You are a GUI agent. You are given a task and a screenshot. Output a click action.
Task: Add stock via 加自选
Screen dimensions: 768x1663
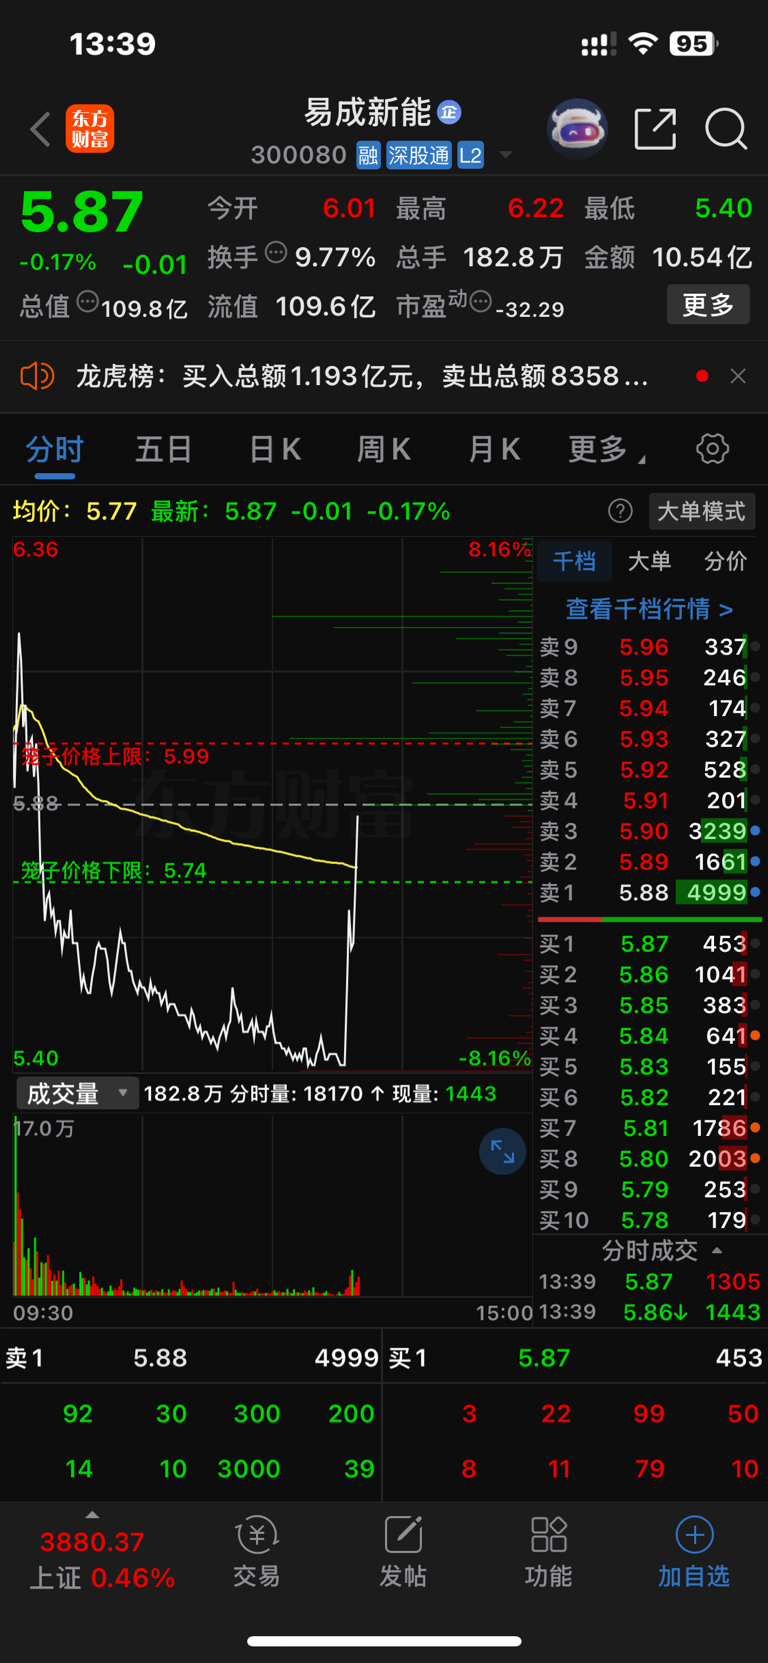coord(694,1553)
